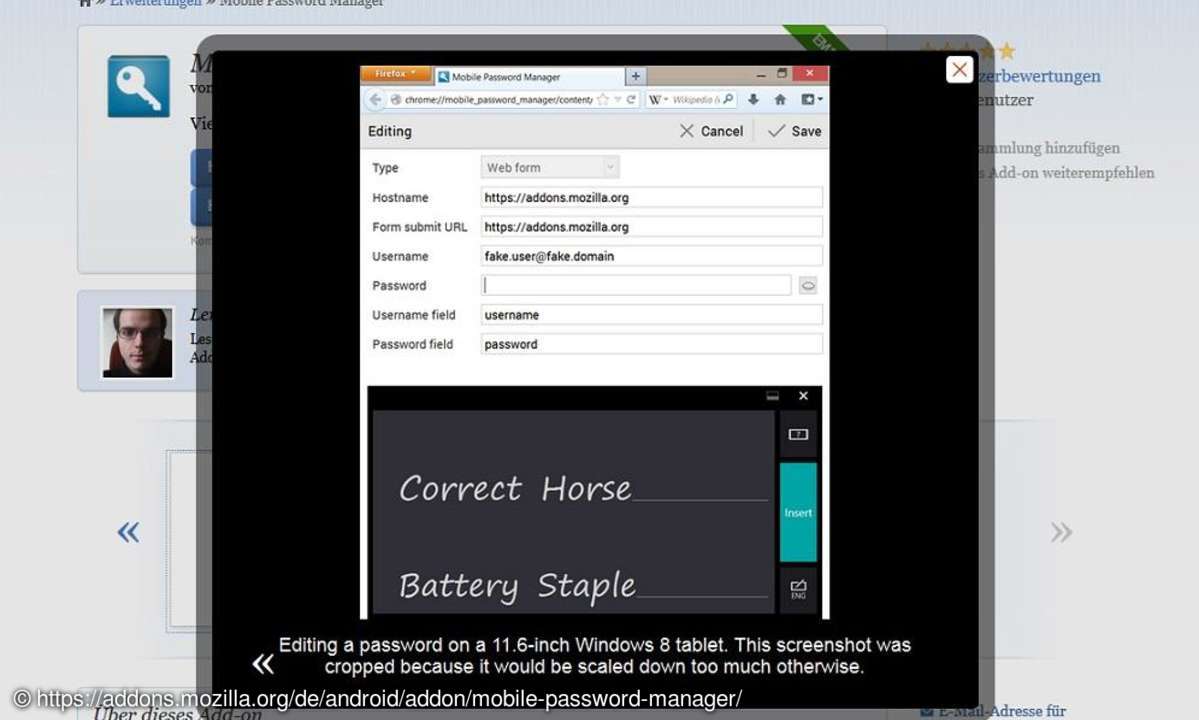This screenshot has height=720, width=1199.
Task: Click browser back arrow button
Action: pos(375,99)
